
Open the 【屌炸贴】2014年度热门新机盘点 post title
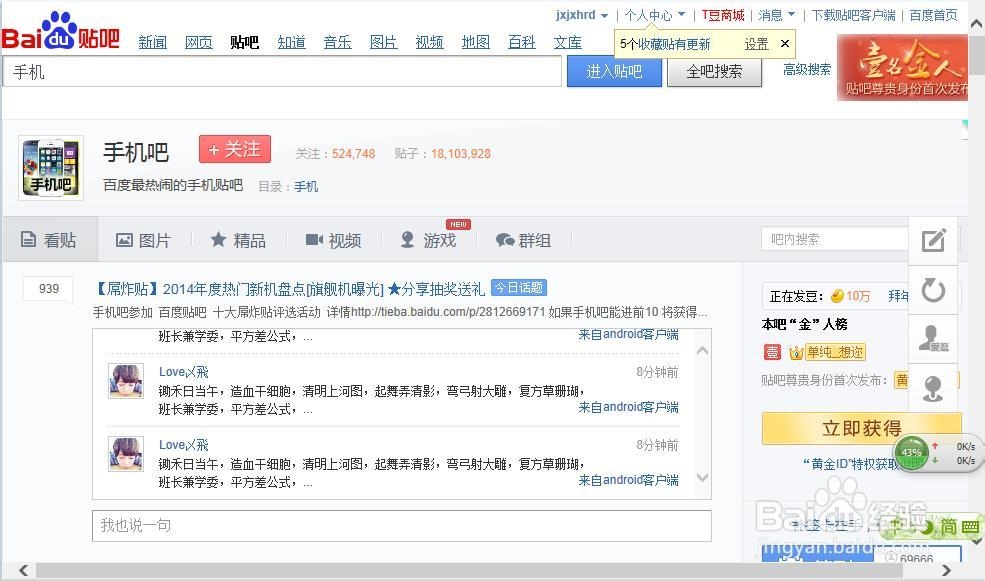coord(289,289)
